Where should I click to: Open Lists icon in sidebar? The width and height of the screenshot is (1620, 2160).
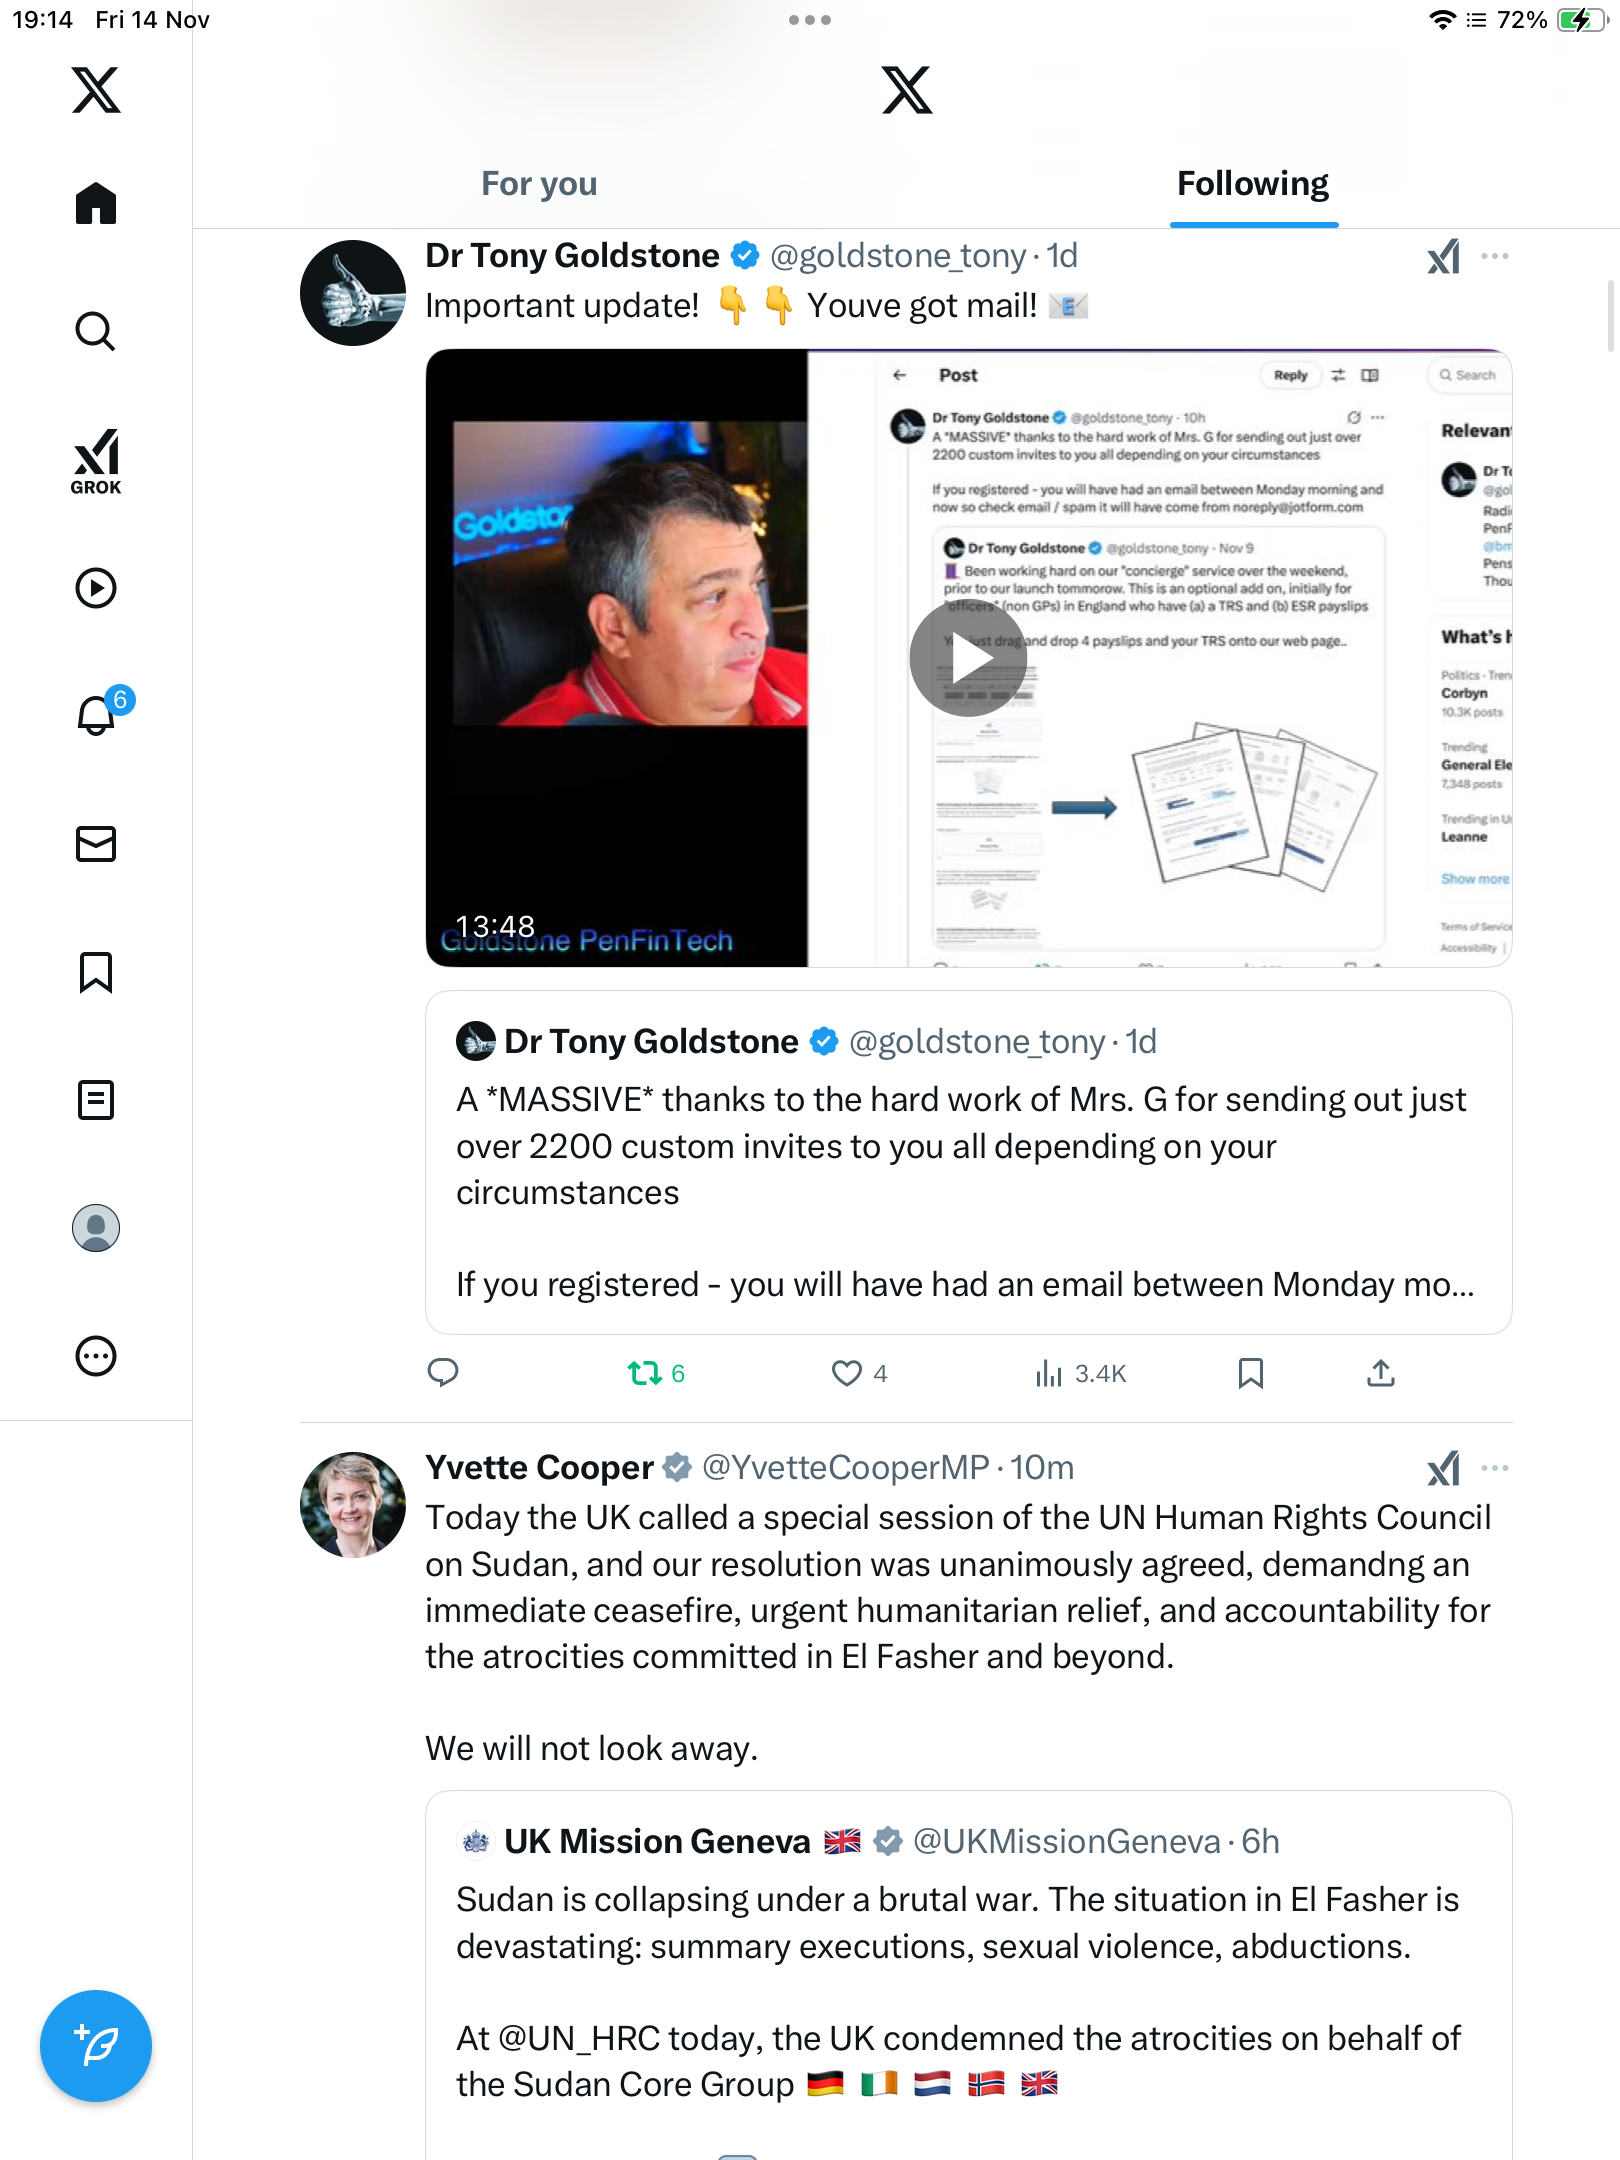[x=96, y=1100]
